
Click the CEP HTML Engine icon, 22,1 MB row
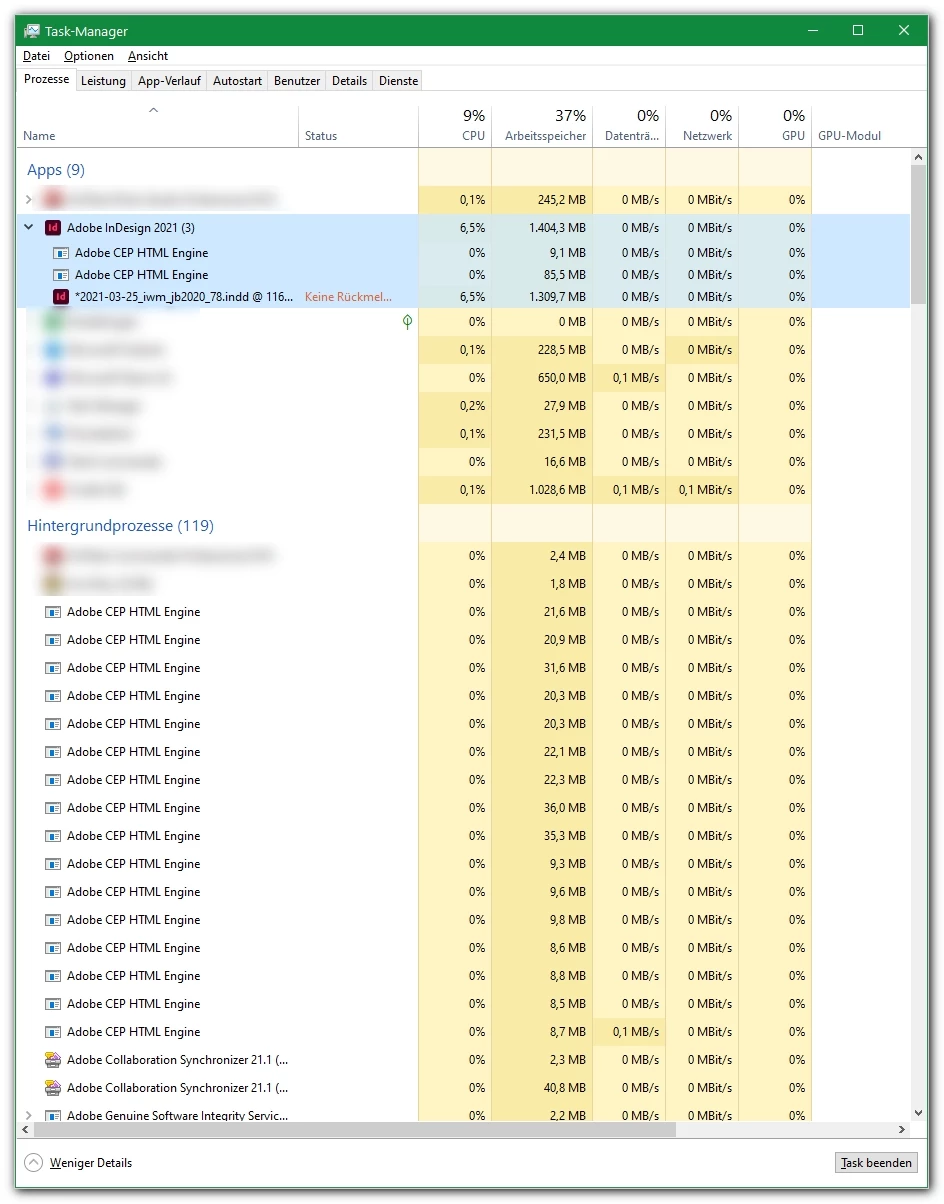click(x=53, y=752)
